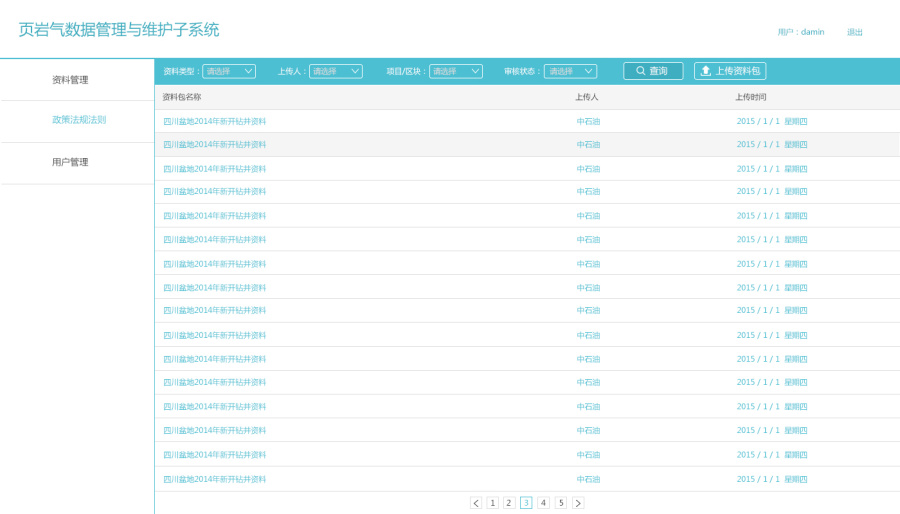Jump to page 4
This screenshot has width=900, height=514.
point(543,503)
